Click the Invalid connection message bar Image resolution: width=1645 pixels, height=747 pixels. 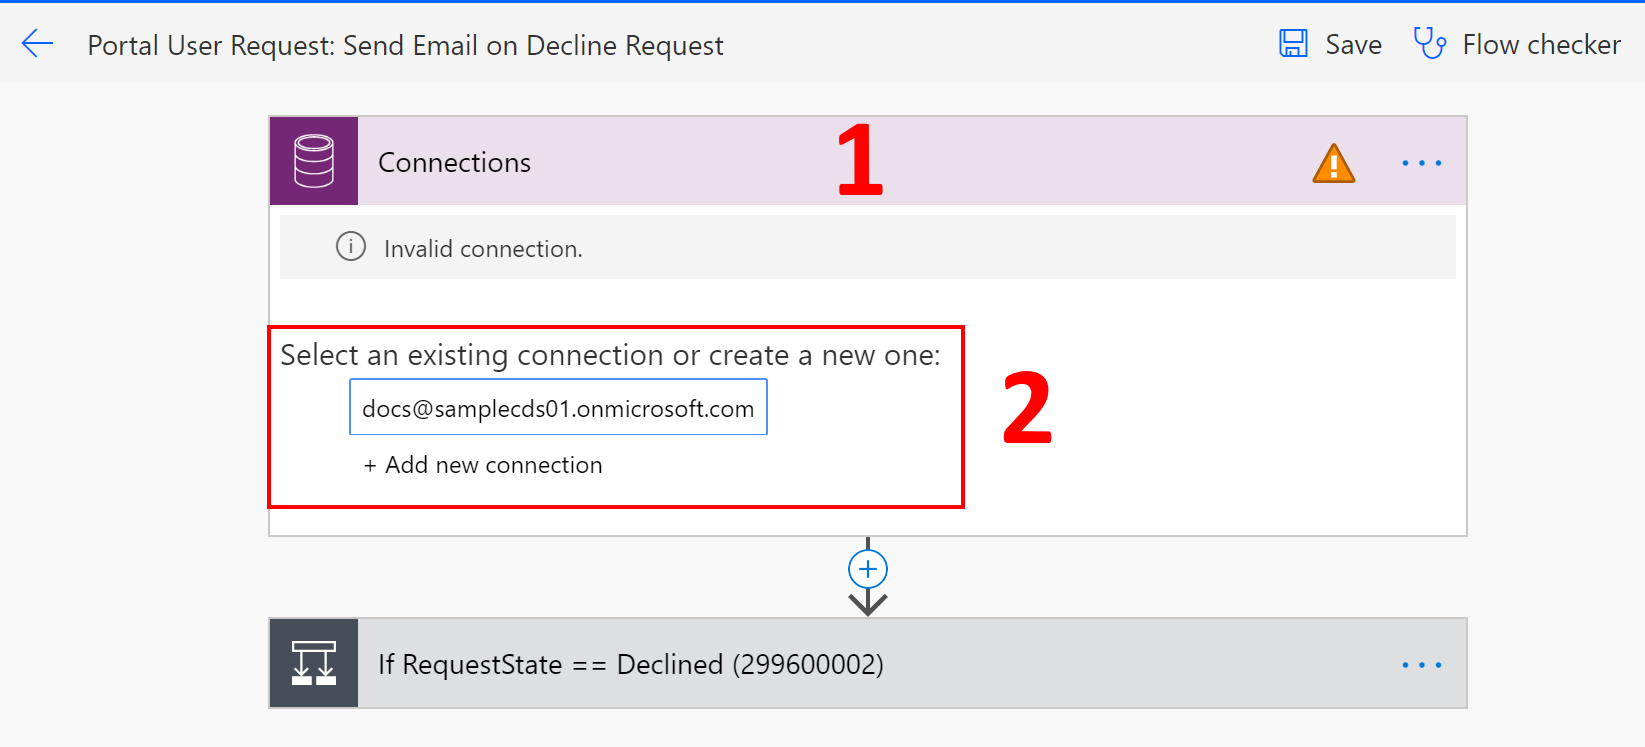(867, 247)
